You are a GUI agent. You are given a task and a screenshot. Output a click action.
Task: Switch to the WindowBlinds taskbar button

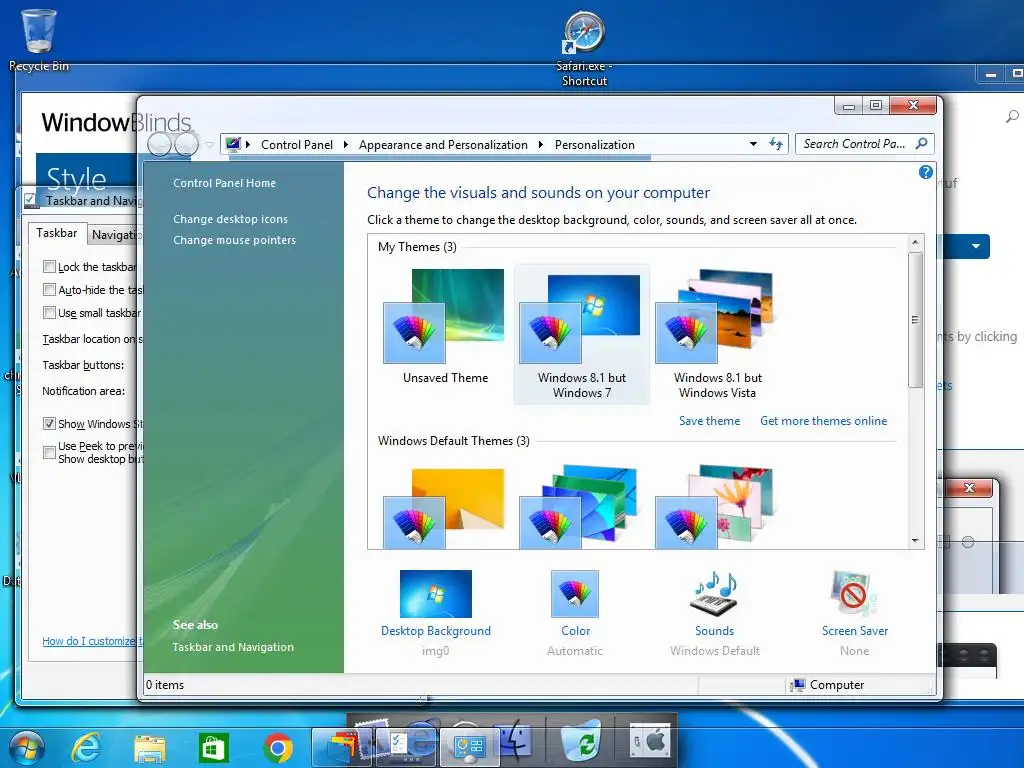342,746
